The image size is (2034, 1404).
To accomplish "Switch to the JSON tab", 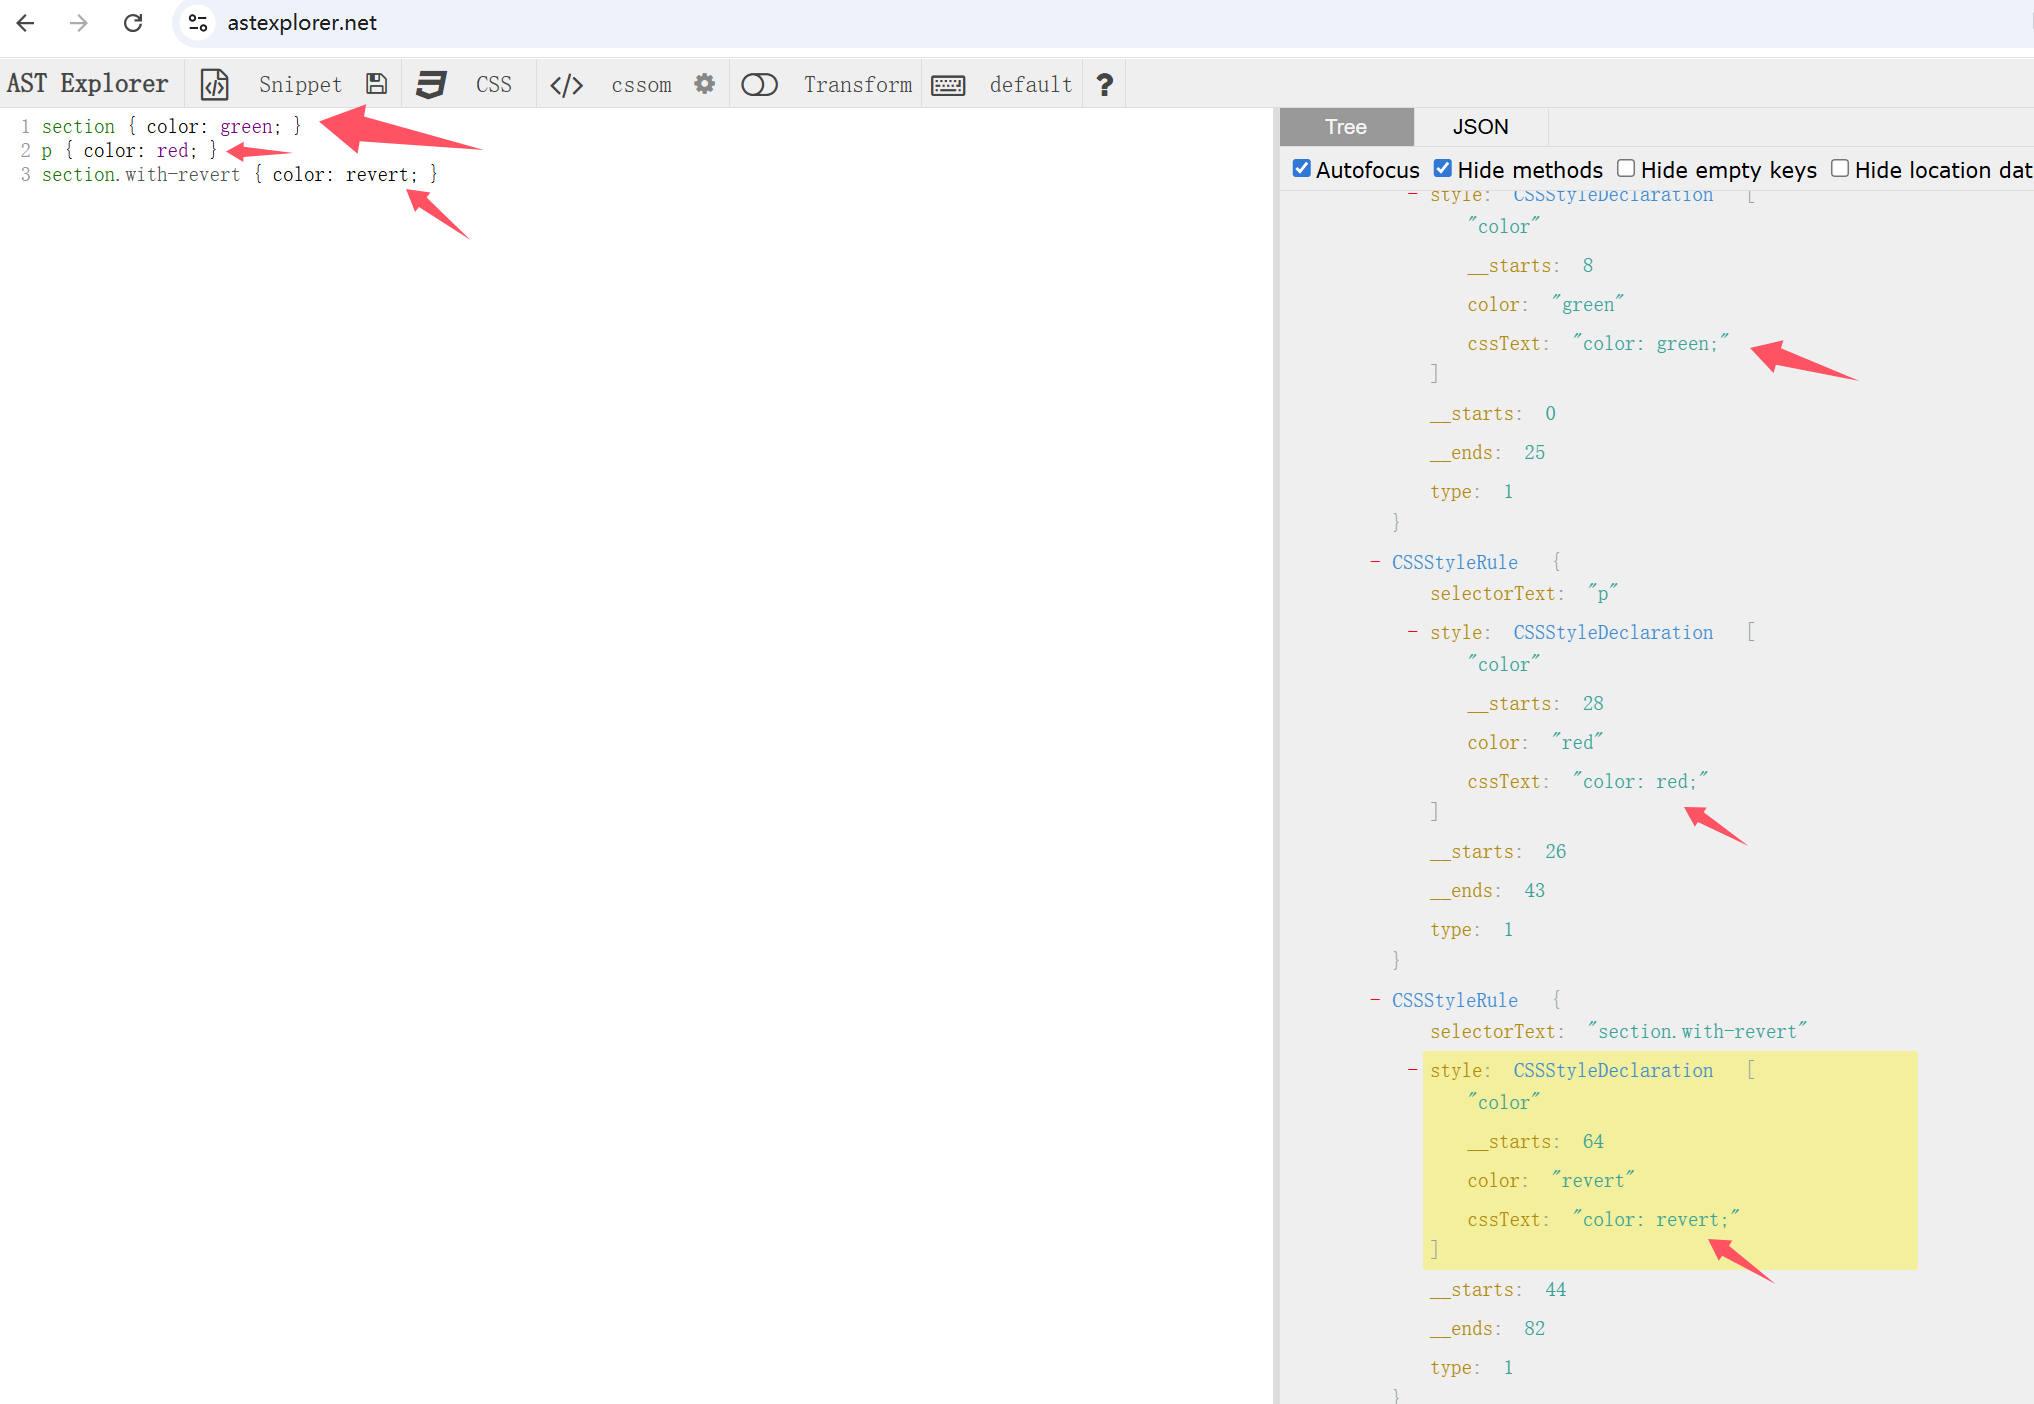I will pos(1480,127).
